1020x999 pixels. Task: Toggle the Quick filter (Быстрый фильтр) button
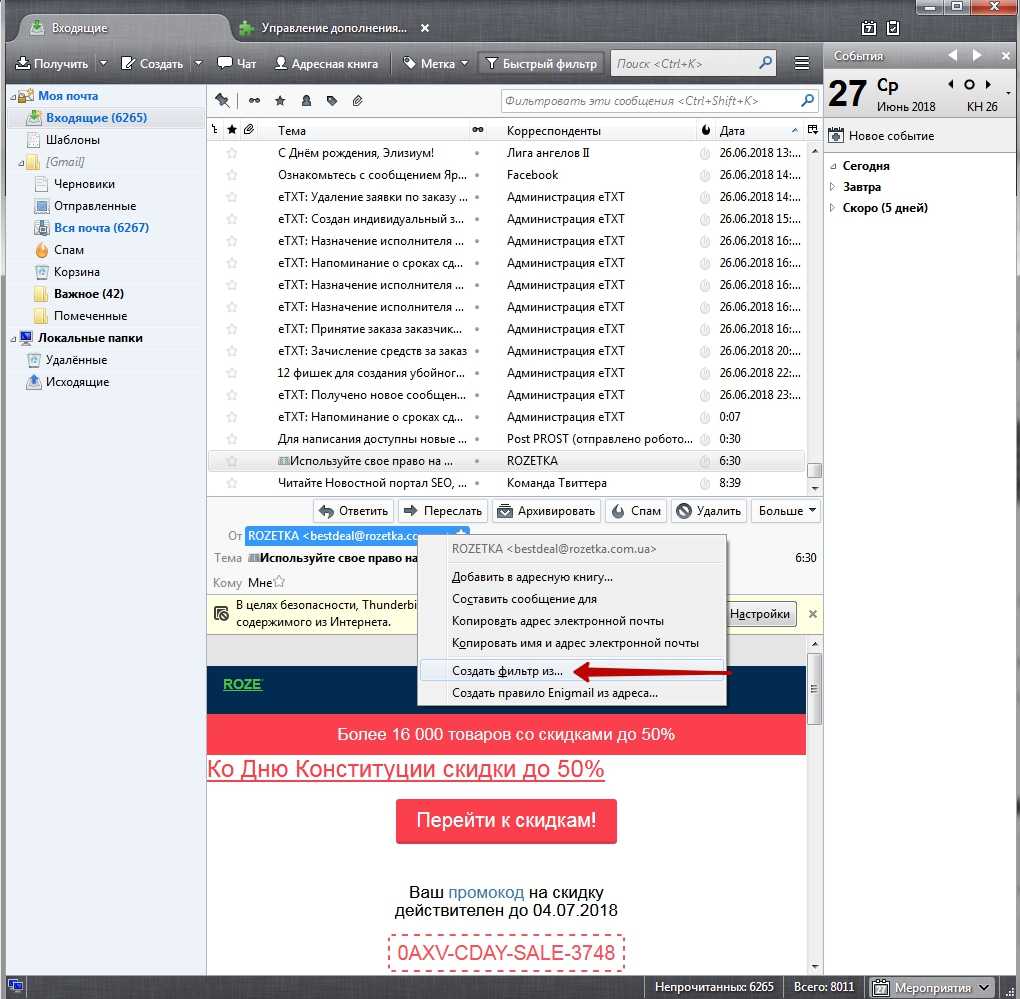[x=541, y=63]
